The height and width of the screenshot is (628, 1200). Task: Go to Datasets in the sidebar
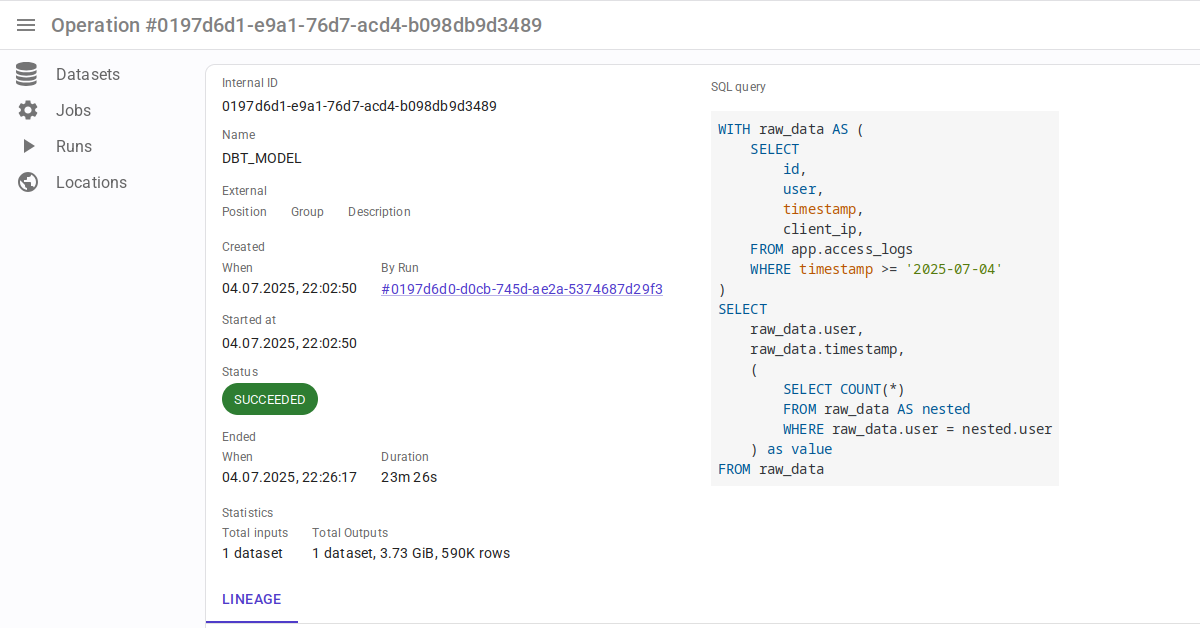(x=88, y=75)
